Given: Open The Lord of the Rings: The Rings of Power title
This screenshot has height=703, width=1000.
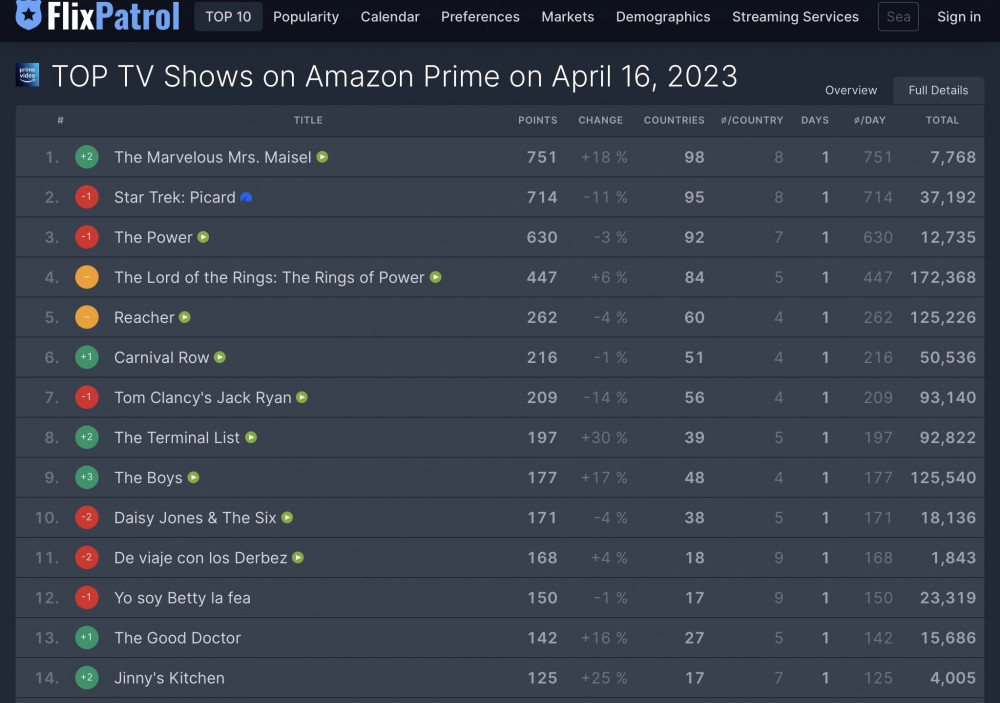Looking at the screenshot, I should point(269,278).
